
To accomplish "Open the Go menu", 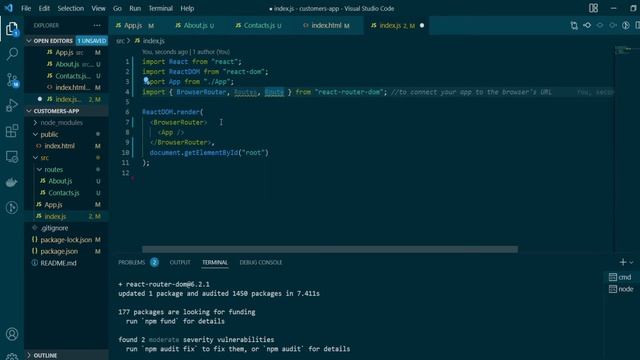I will [118, 8].
